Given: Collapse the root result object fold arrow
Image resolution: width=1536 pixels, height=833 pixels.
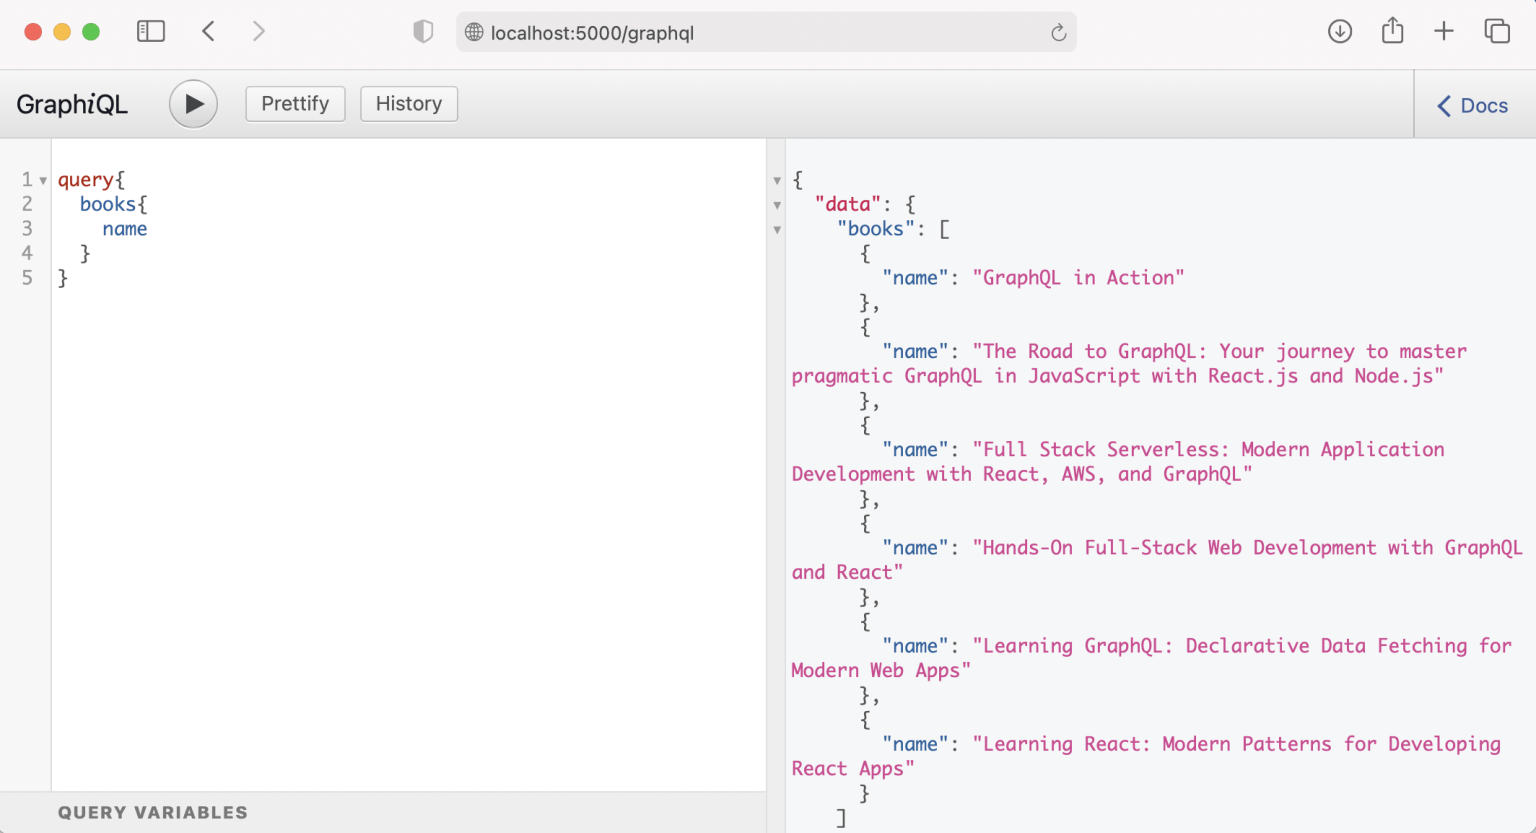Looking at the screenshot, I should 777,181.
